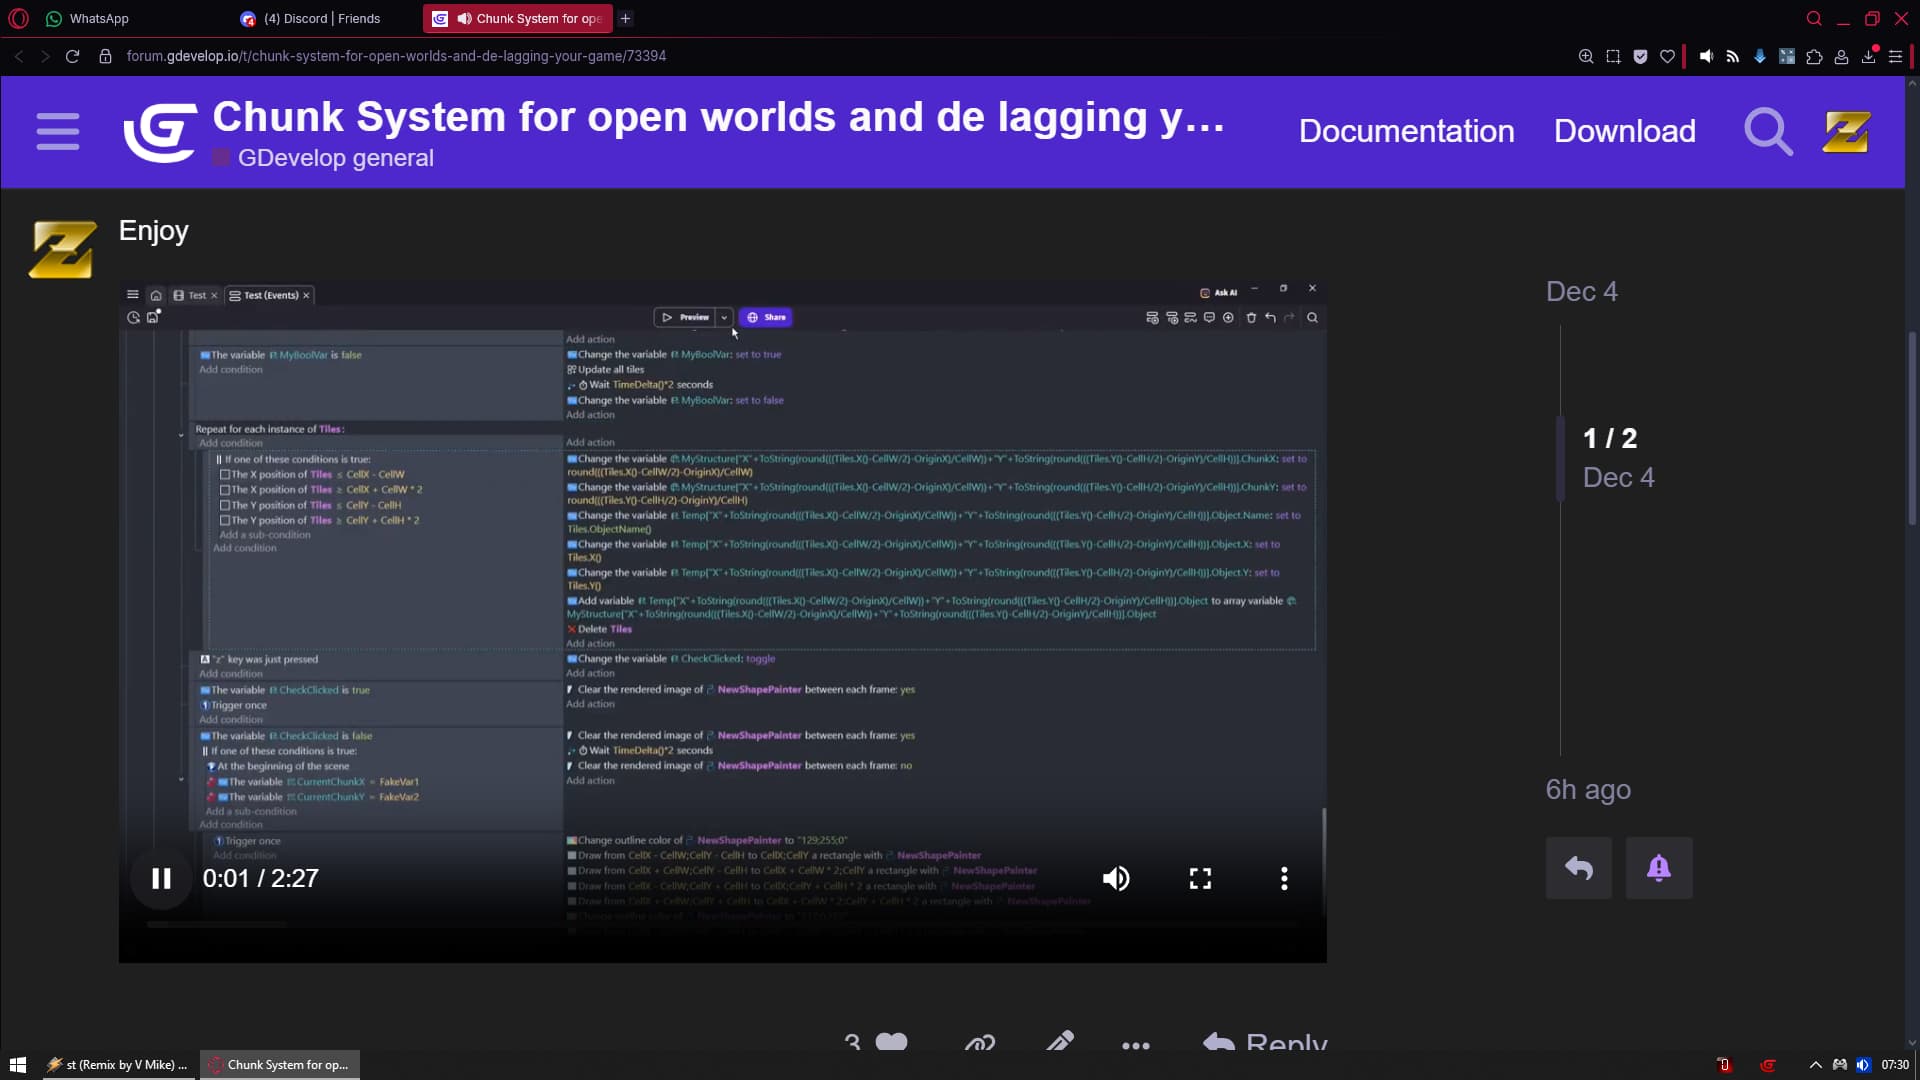
Task: Click the GDevelop logo in header
Action: coord(159,131)
